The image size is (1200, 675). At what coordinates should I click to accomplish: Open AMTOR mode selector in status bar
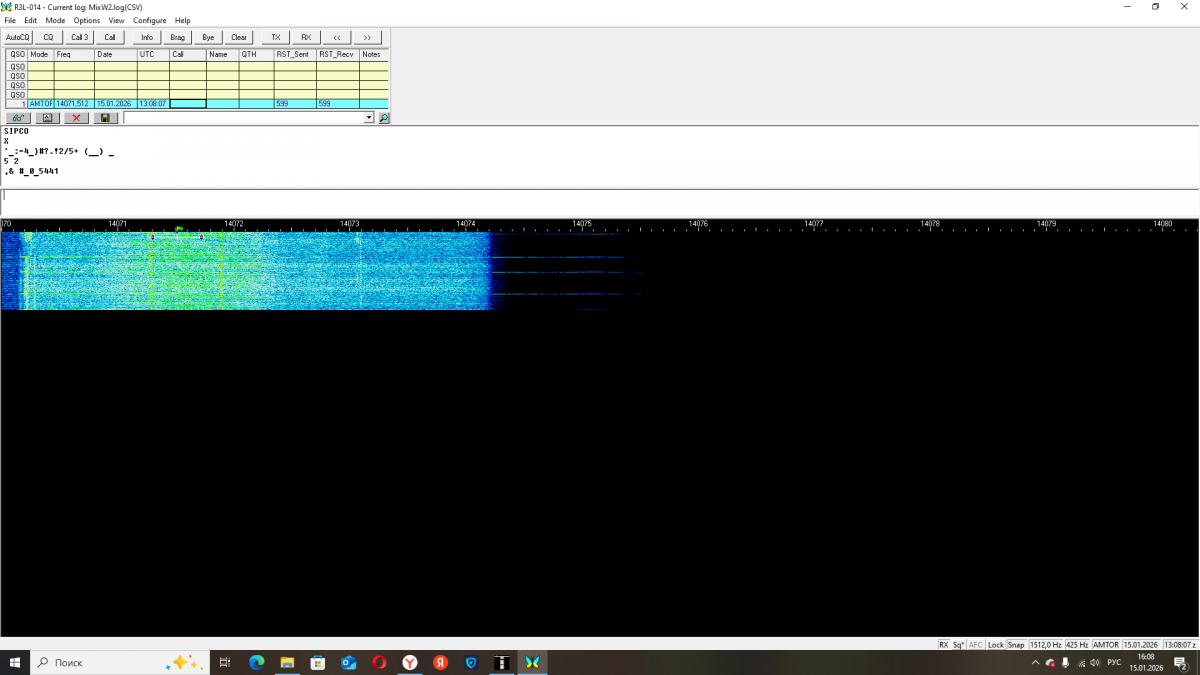coord(1106,645)
